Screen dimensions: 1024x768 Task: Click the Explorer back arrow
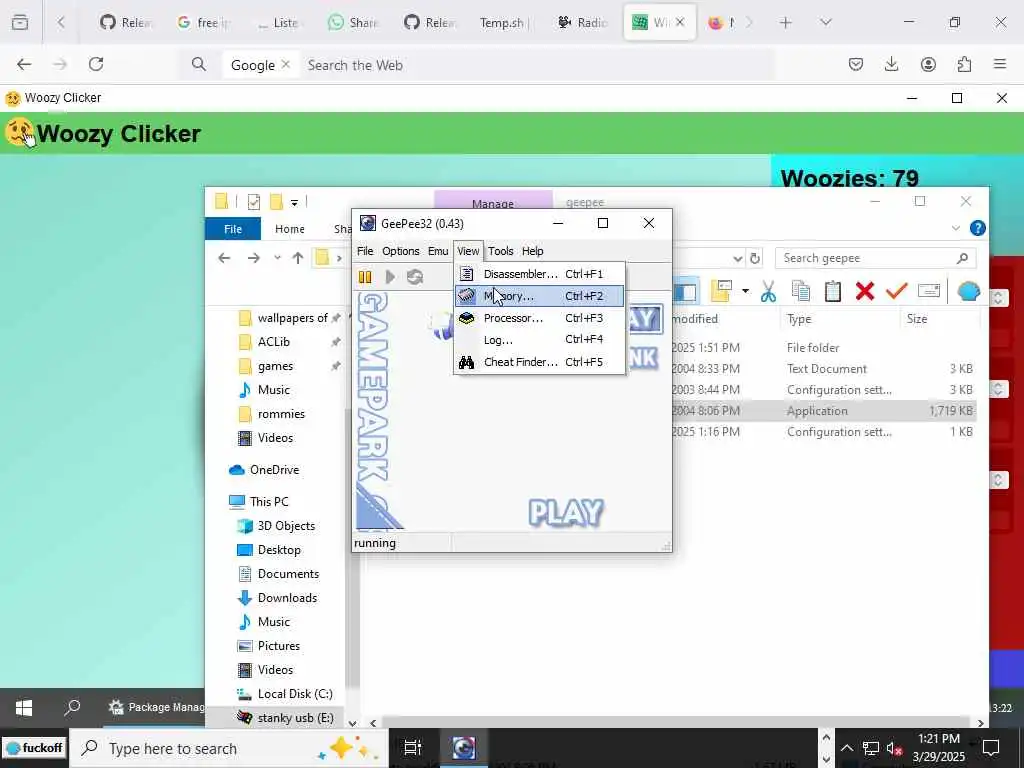[224, 258]
